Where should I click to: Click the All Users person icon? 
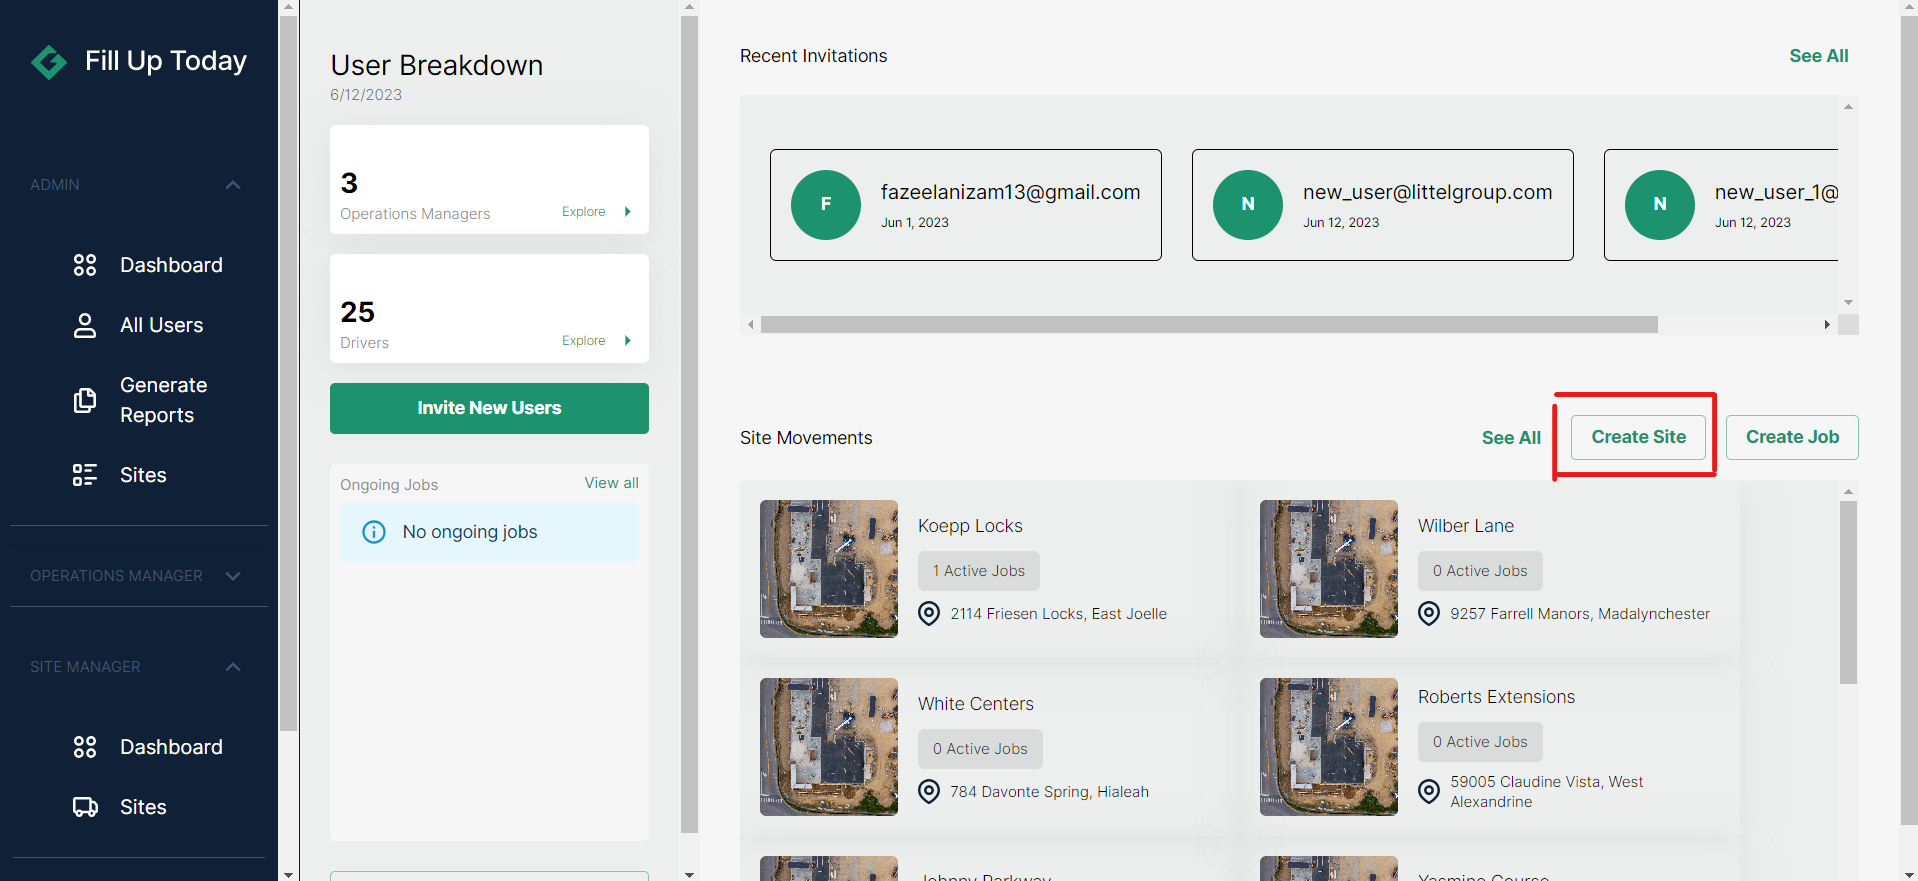(x=85, y=326)
